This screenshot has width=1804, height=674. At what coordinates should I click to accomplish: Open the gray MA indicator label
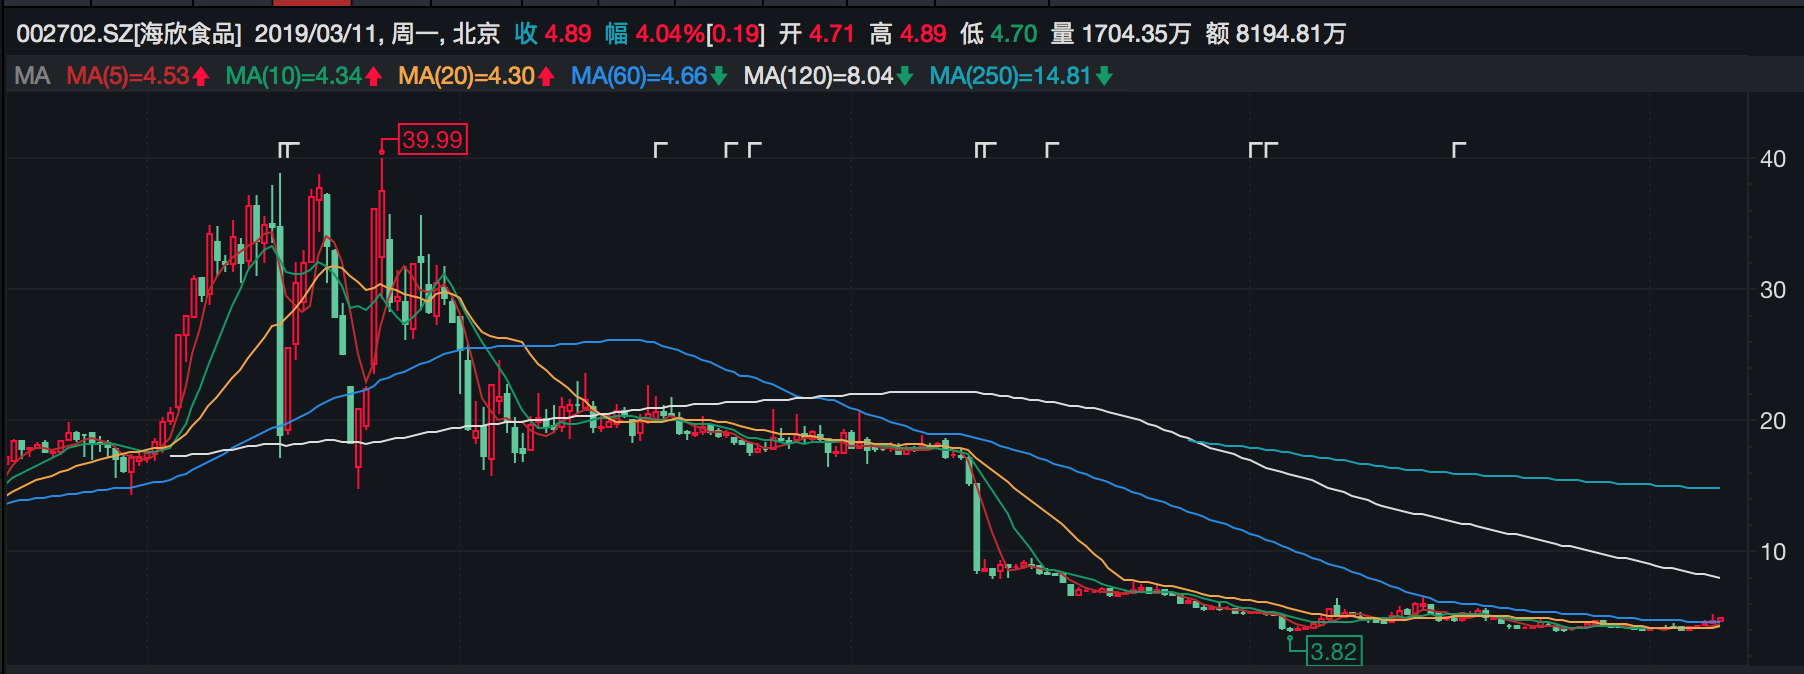pos(32,77)
